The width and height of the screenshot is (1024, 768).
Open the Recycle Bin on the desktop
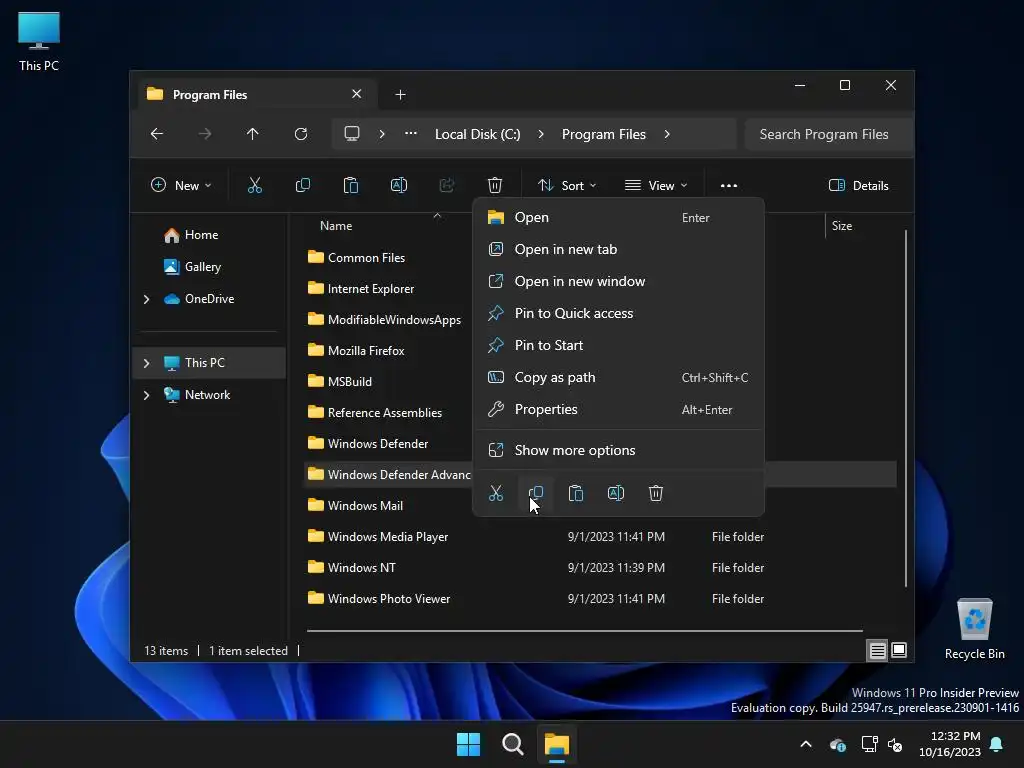pyautogui.click(x=974, y=629)
